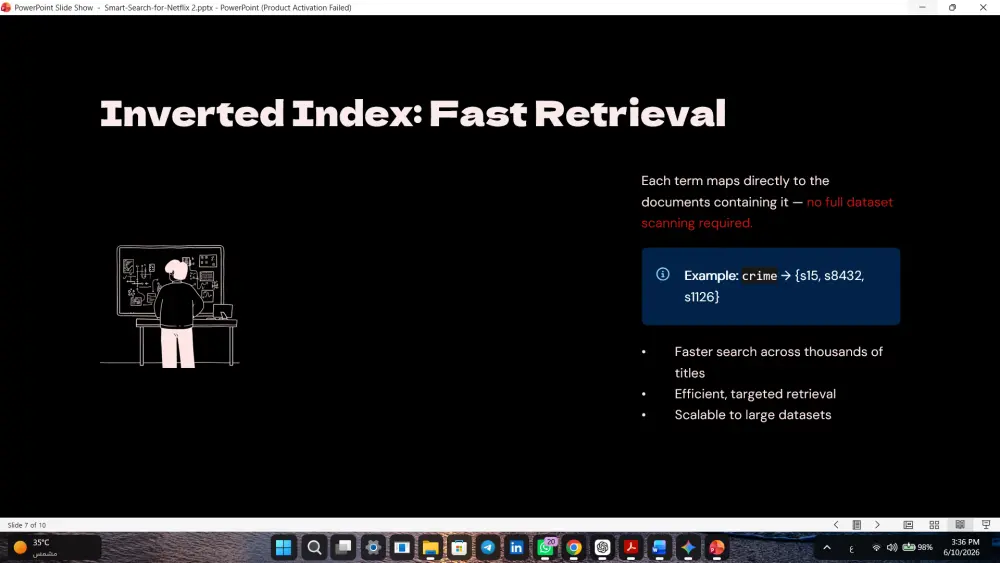Image resolution: width=1000 pixels, height=563 pixels.
Task: Open the blue window app next to Settings on the taskbar
Action: [402, 547]
